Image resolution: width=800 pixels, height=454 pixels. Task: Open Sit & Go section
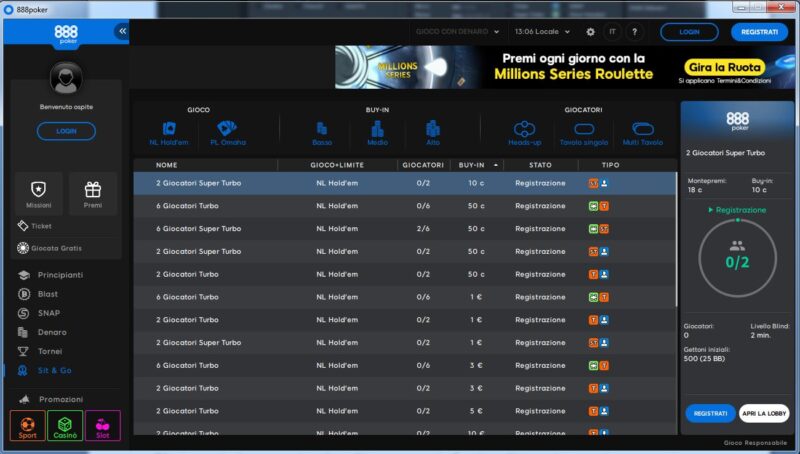click(44, 370)
